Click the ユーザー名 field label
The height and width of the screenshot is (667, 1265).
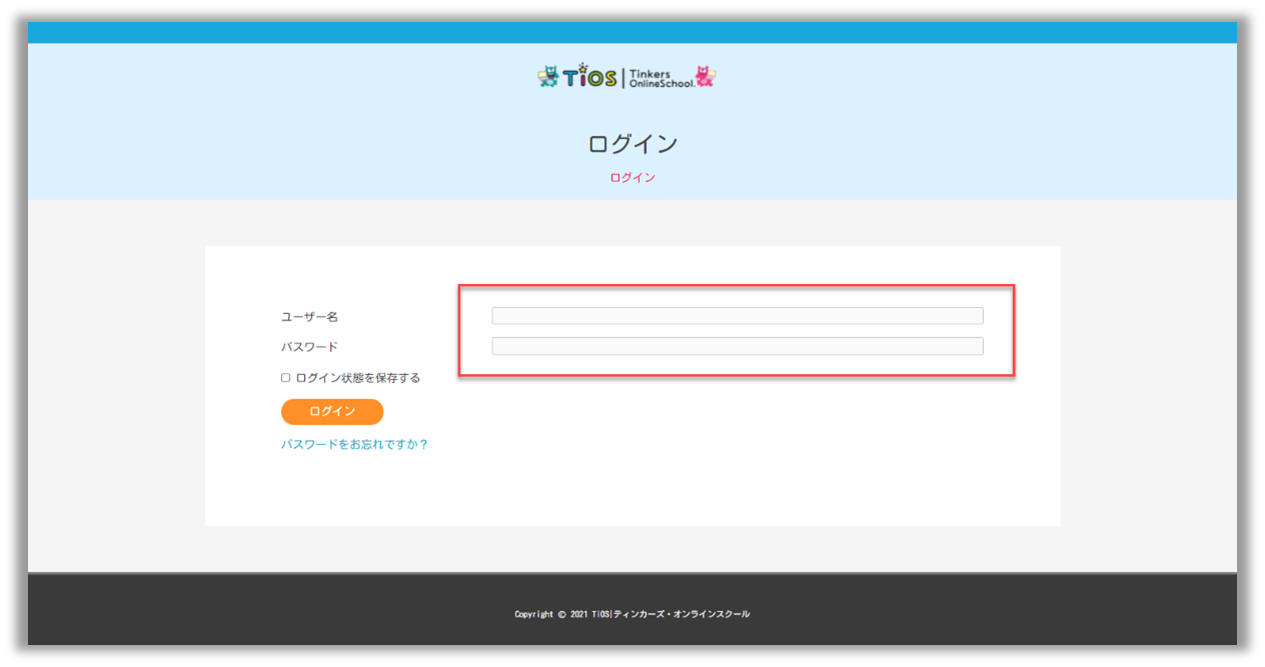click(309, 317)
